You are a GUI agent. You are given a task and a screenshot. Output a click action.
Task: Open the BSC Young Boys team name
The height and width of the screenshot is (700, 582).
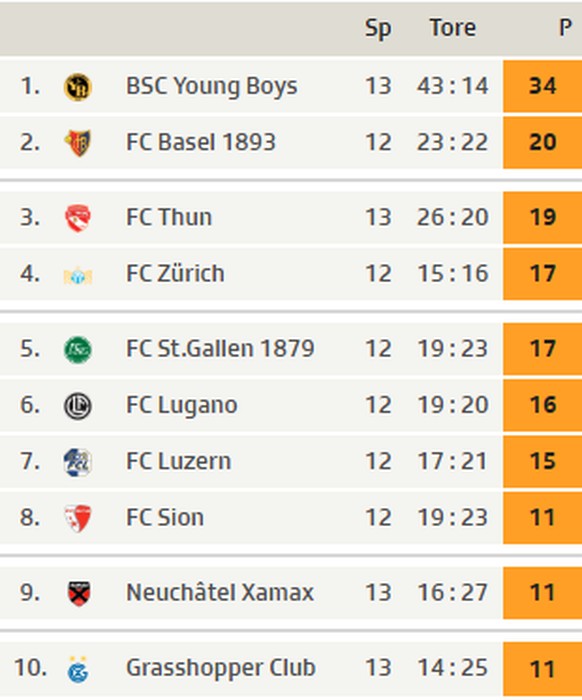(x=212, y=86)
